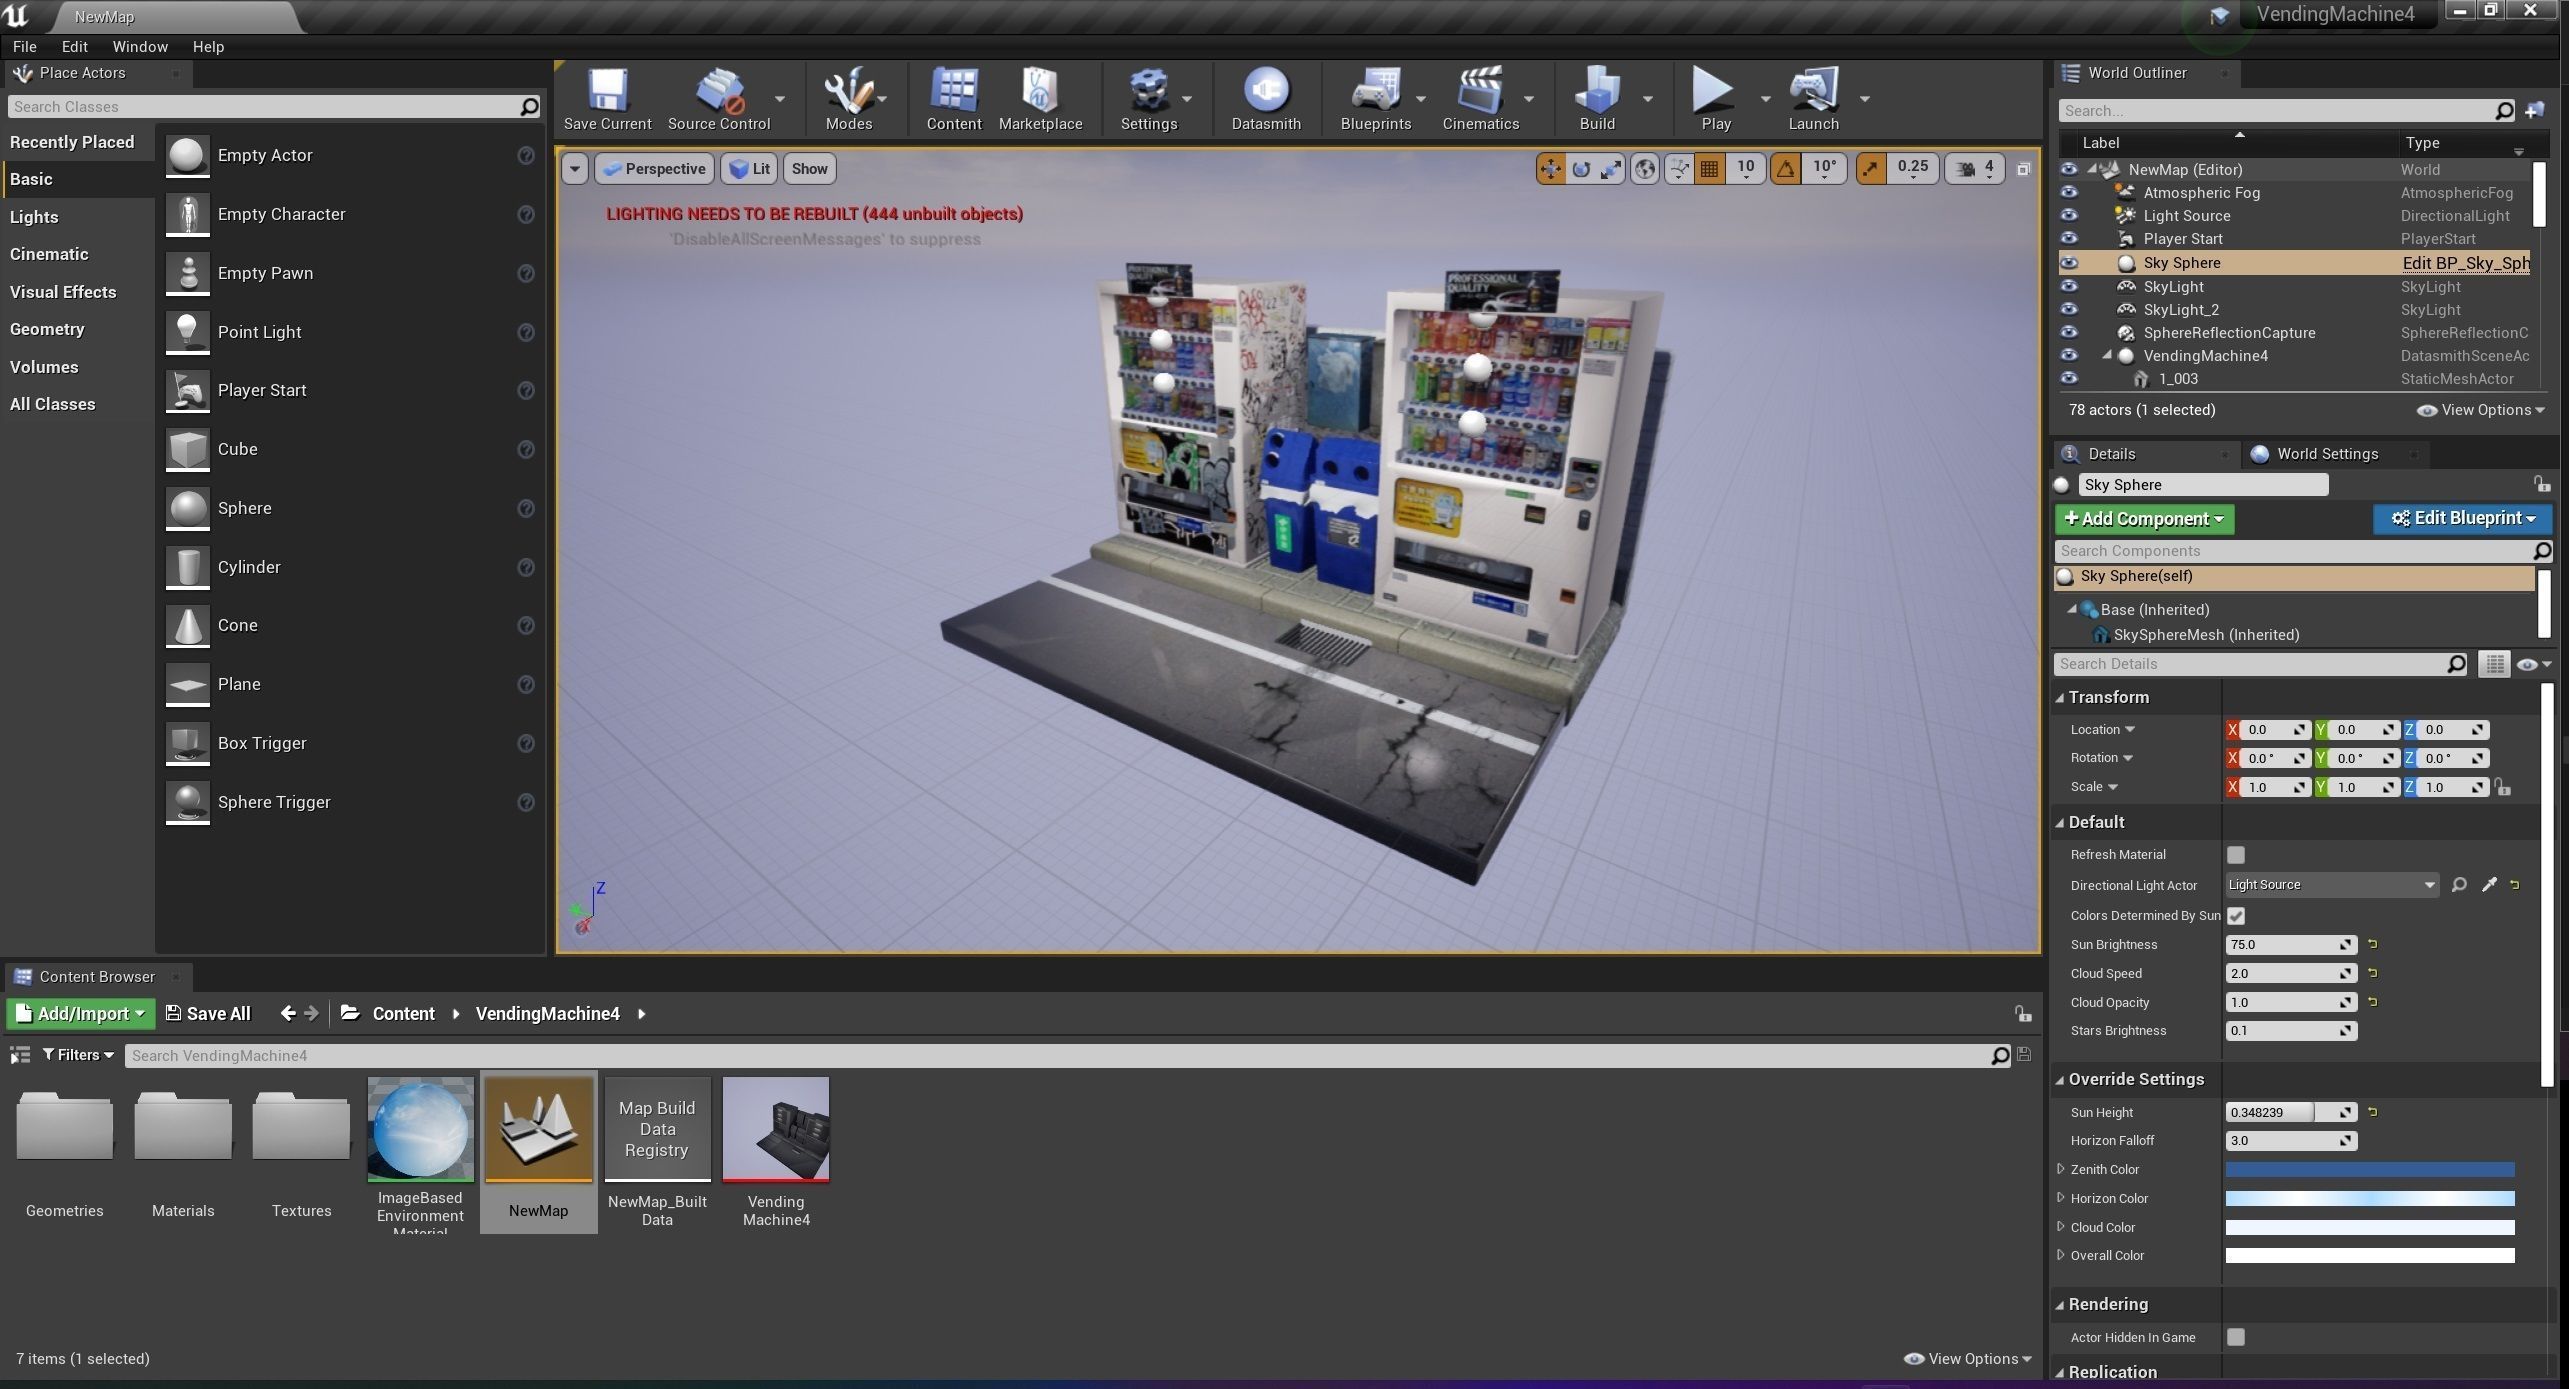The height and width of the screenshot is (1389, 2569).
Task: Open the File menu
Action: [24, 47]
